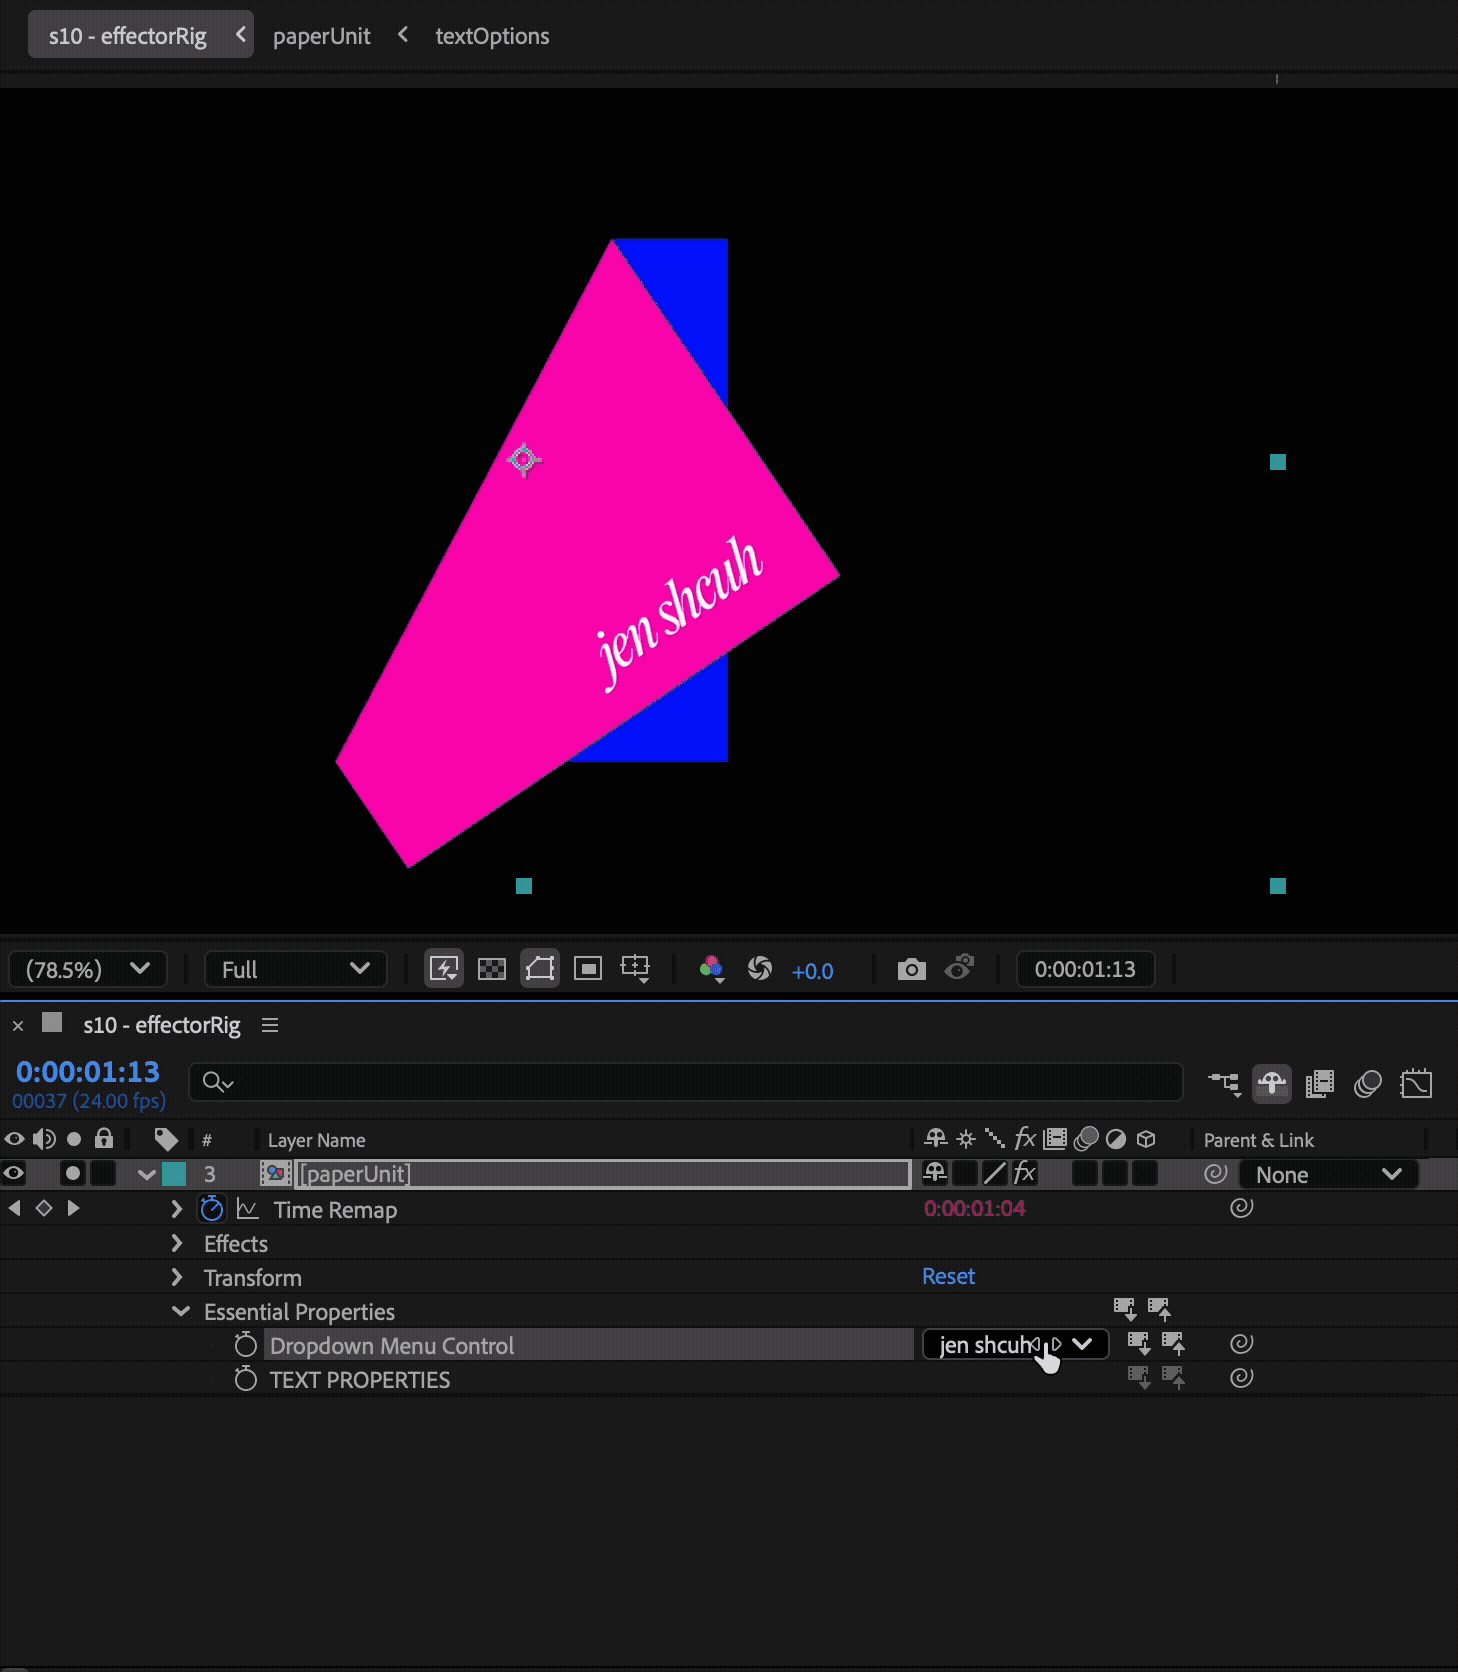Pull all Essential Properties from master

click(1125, 1309)
